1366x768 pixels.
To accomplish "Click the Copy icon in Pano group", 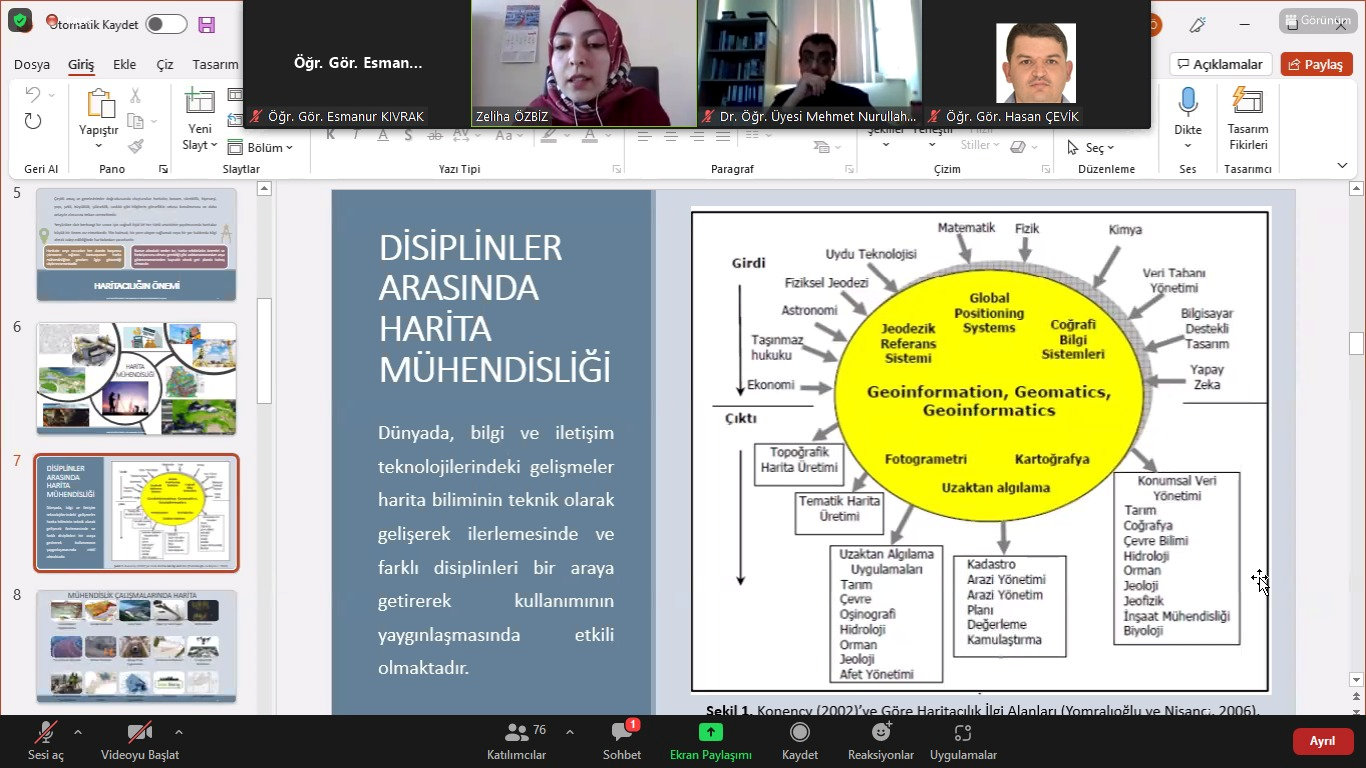I will coord(135,121).
